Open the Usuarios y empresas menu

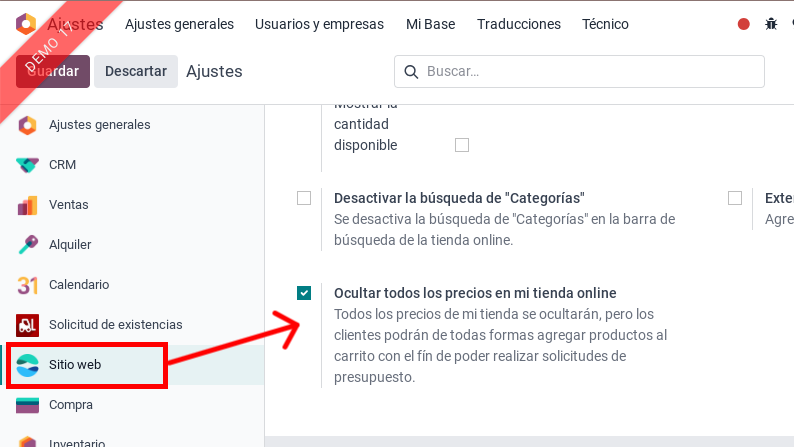[x=319, y=24]
